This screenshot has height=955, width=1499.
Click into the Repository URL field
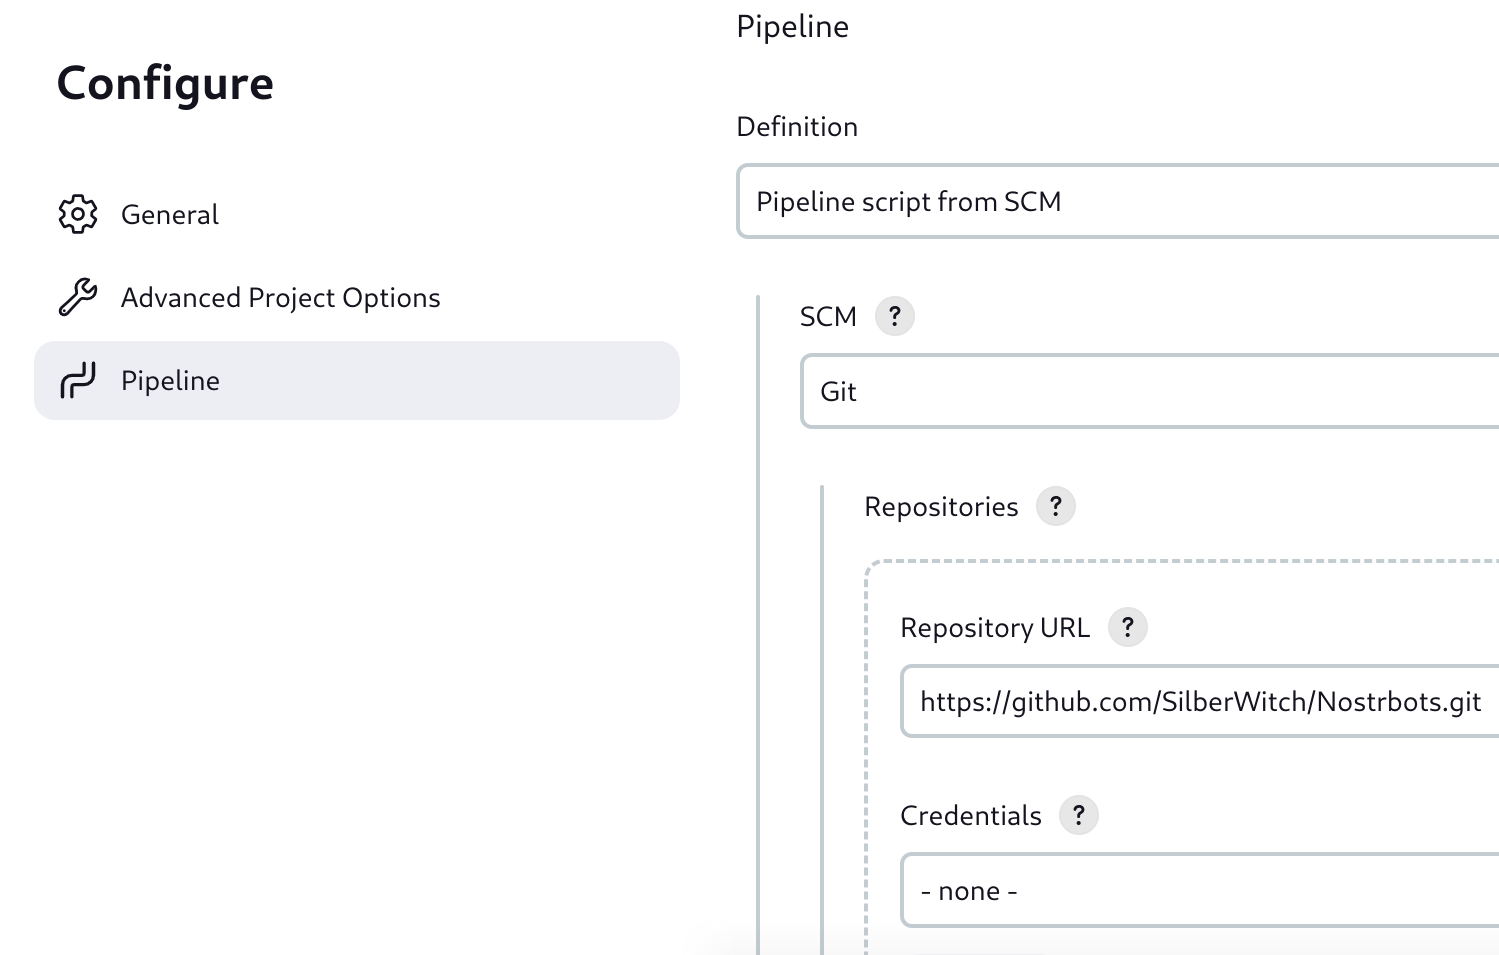point(1200,701)
